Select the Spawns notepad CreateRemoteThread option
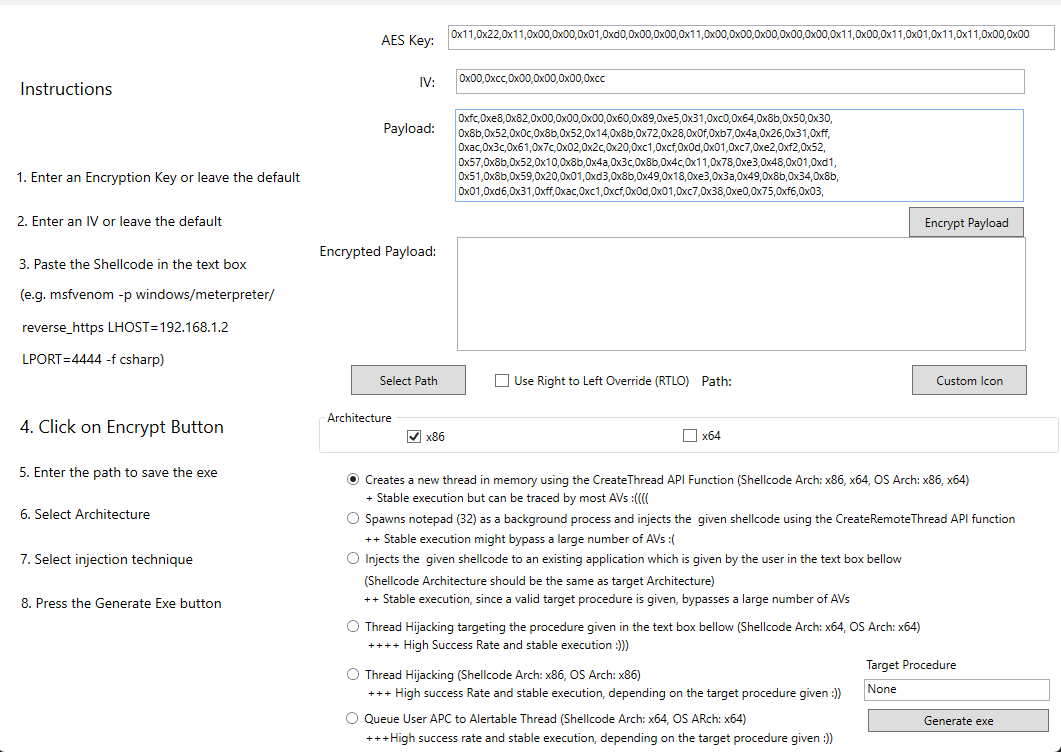Viewport: 1061px width, 752px height. point(353,518)
